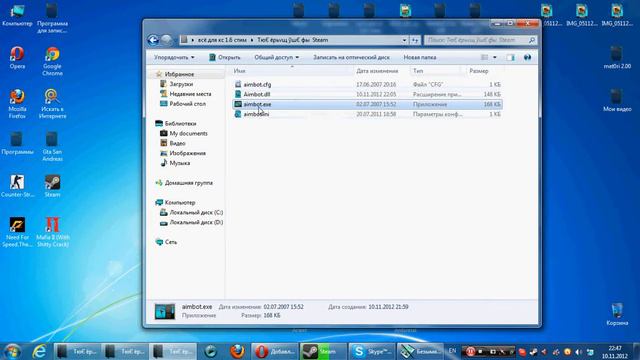Select the Google Chrome desktop shortcut

click(52, 62)
